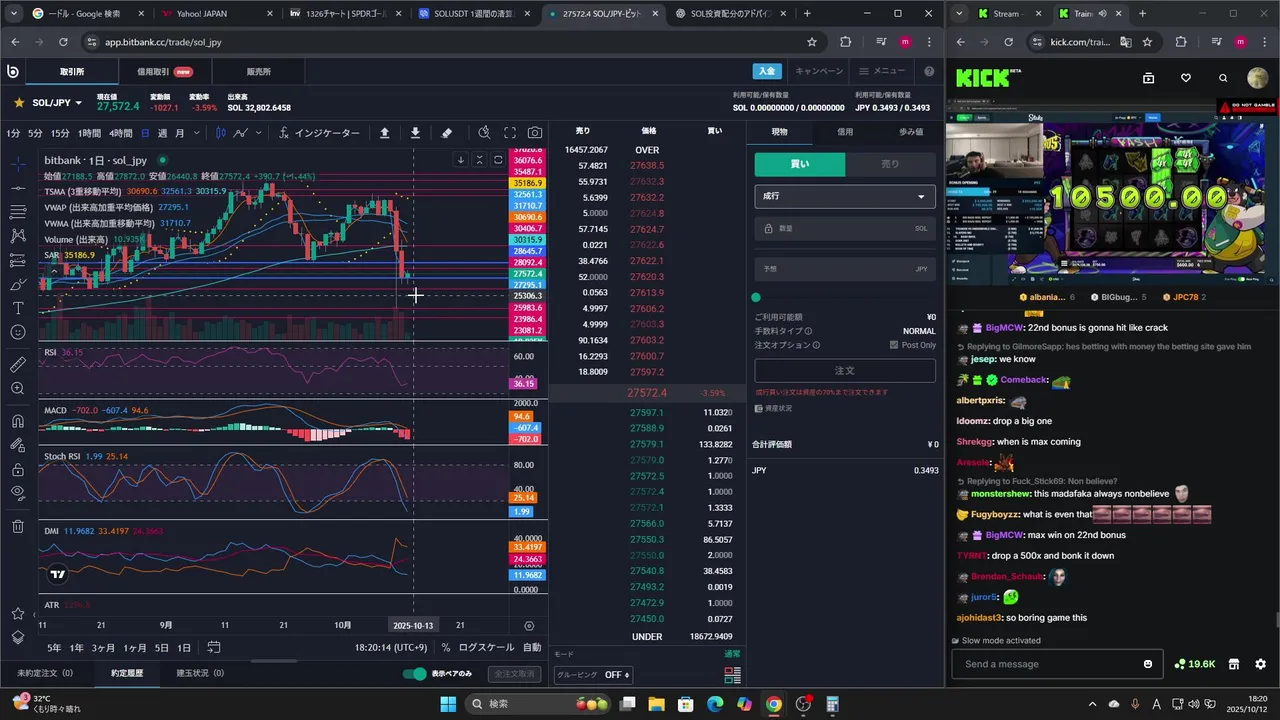Image resolution: width=1280 pixels, height=720 pixels.
Task: Open the グルーピング OFF dropdown
Action: [594, 675]
